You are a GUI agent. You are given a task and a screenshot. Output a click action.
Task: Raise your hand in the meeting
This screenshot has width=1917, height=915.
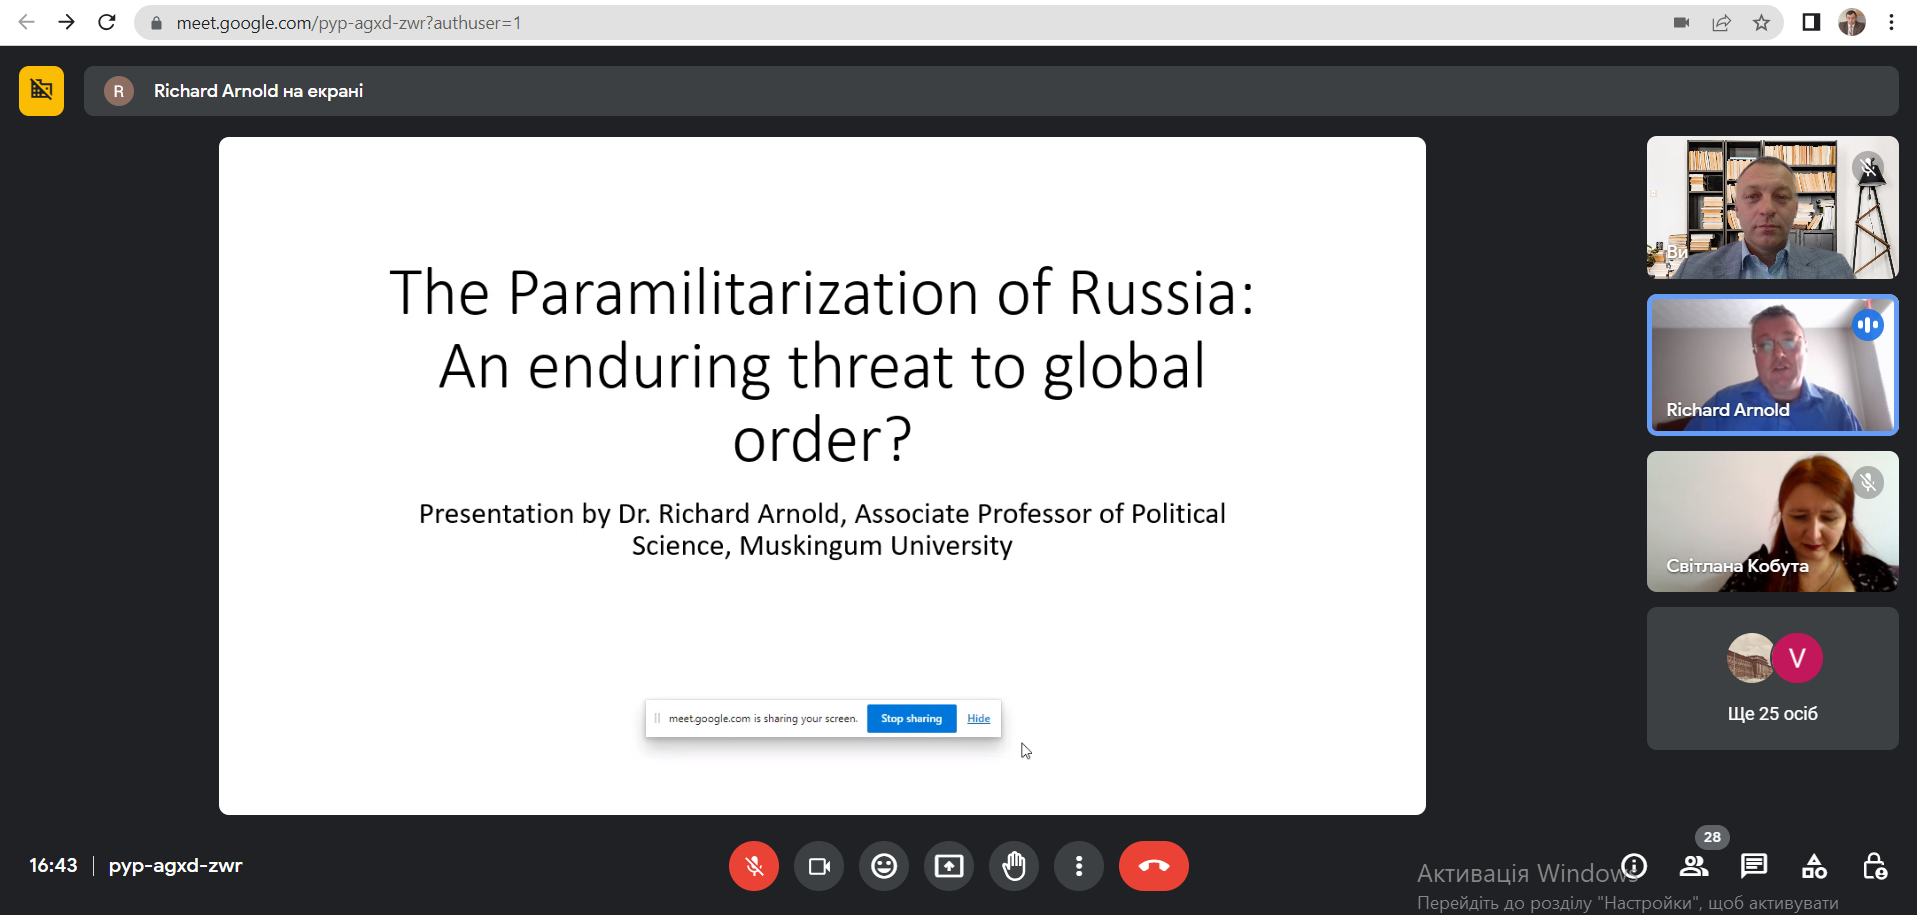[x=1014, y=866]
